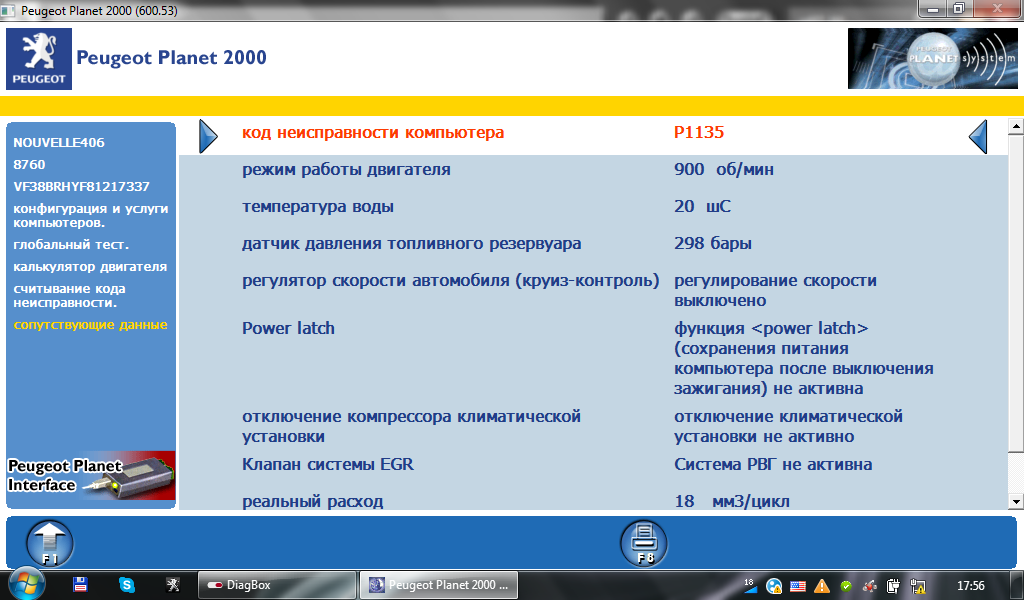Click the right-pointing blue arrow beside fault code
Screen dimensions: 1024x600
207,136
